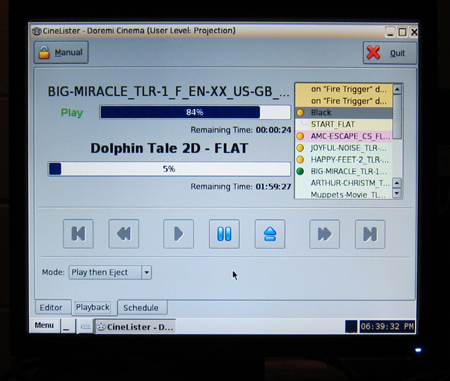Viewport: 450px width, 381px height.
Task: Pause the current playback
Action: (x=224, y=234)
